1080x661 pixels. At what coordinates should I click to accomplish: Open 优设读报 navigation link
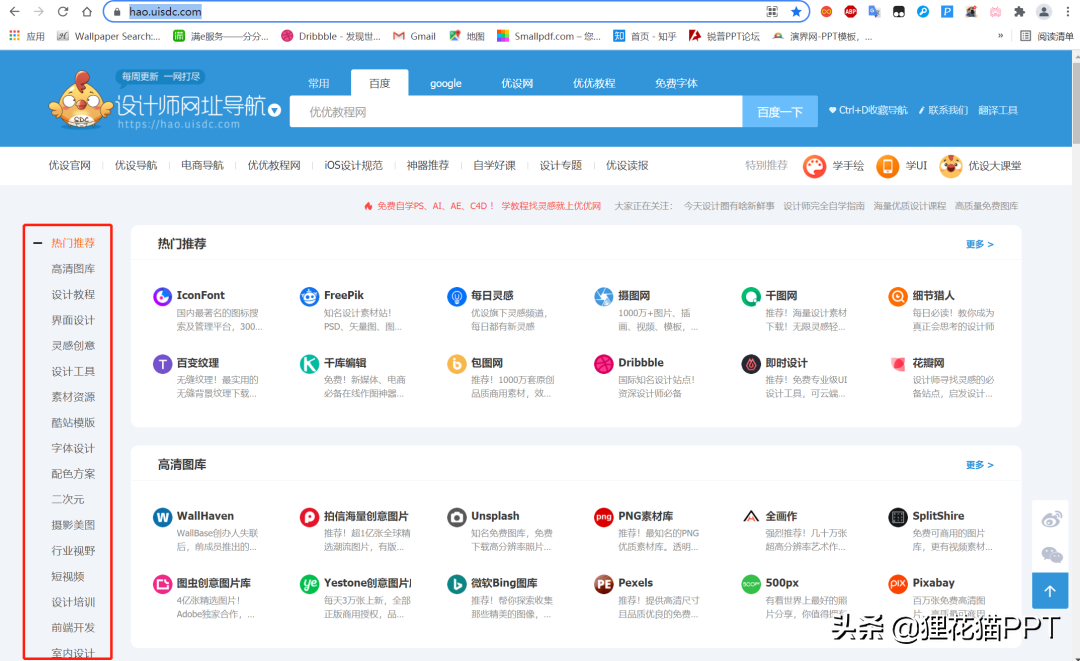tap(627, 165)
